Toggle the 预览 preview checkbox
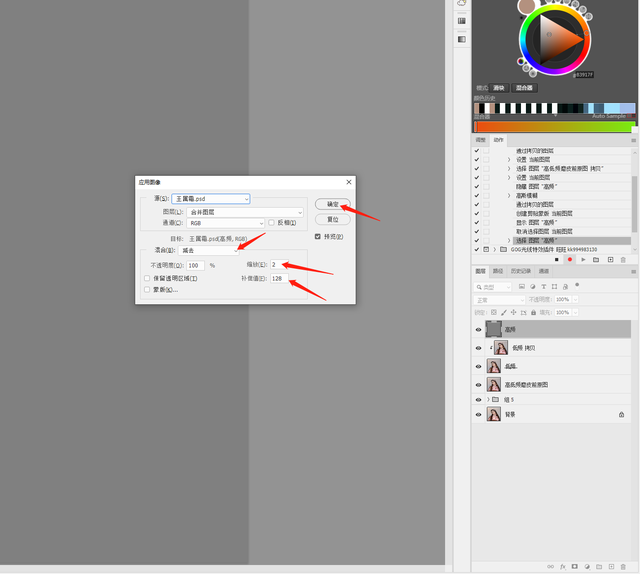This screenshot has height=574, width=640. coord(318,236)
